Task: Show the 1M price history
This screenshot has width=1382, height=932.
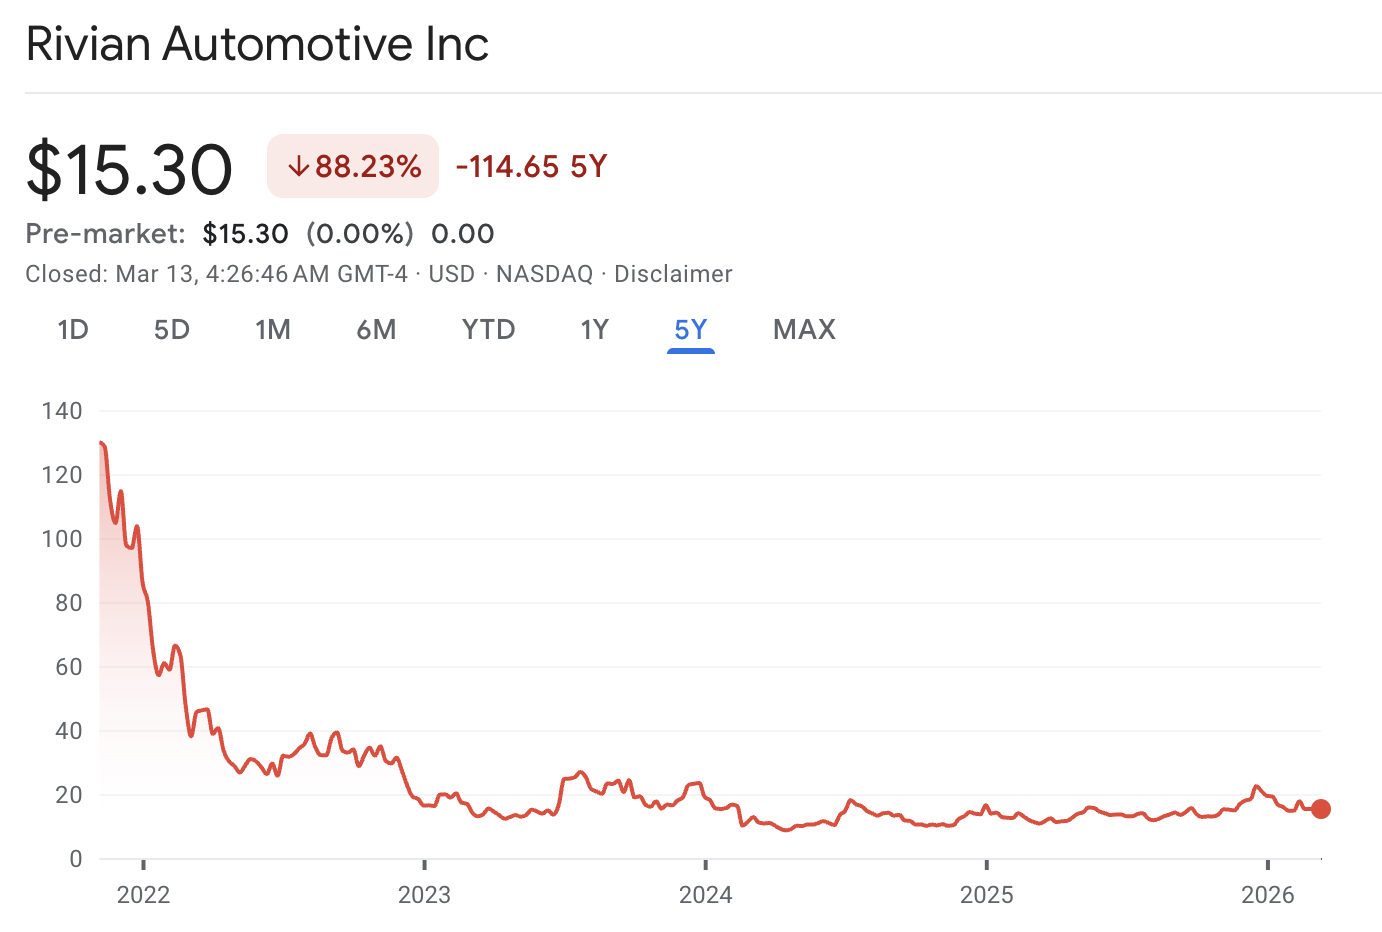Action: tap(273, 330)
